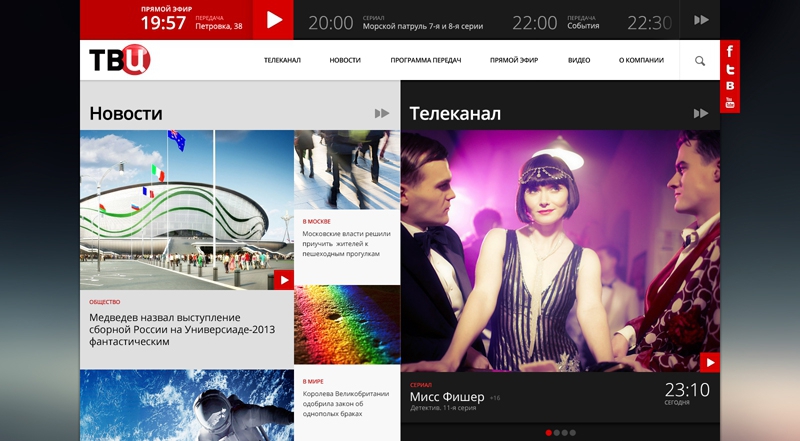Image resolution: width=800 pixels, height=441 pixels.
Task: Open search with the magnifier icon
Action: click(x=700, y=61)
